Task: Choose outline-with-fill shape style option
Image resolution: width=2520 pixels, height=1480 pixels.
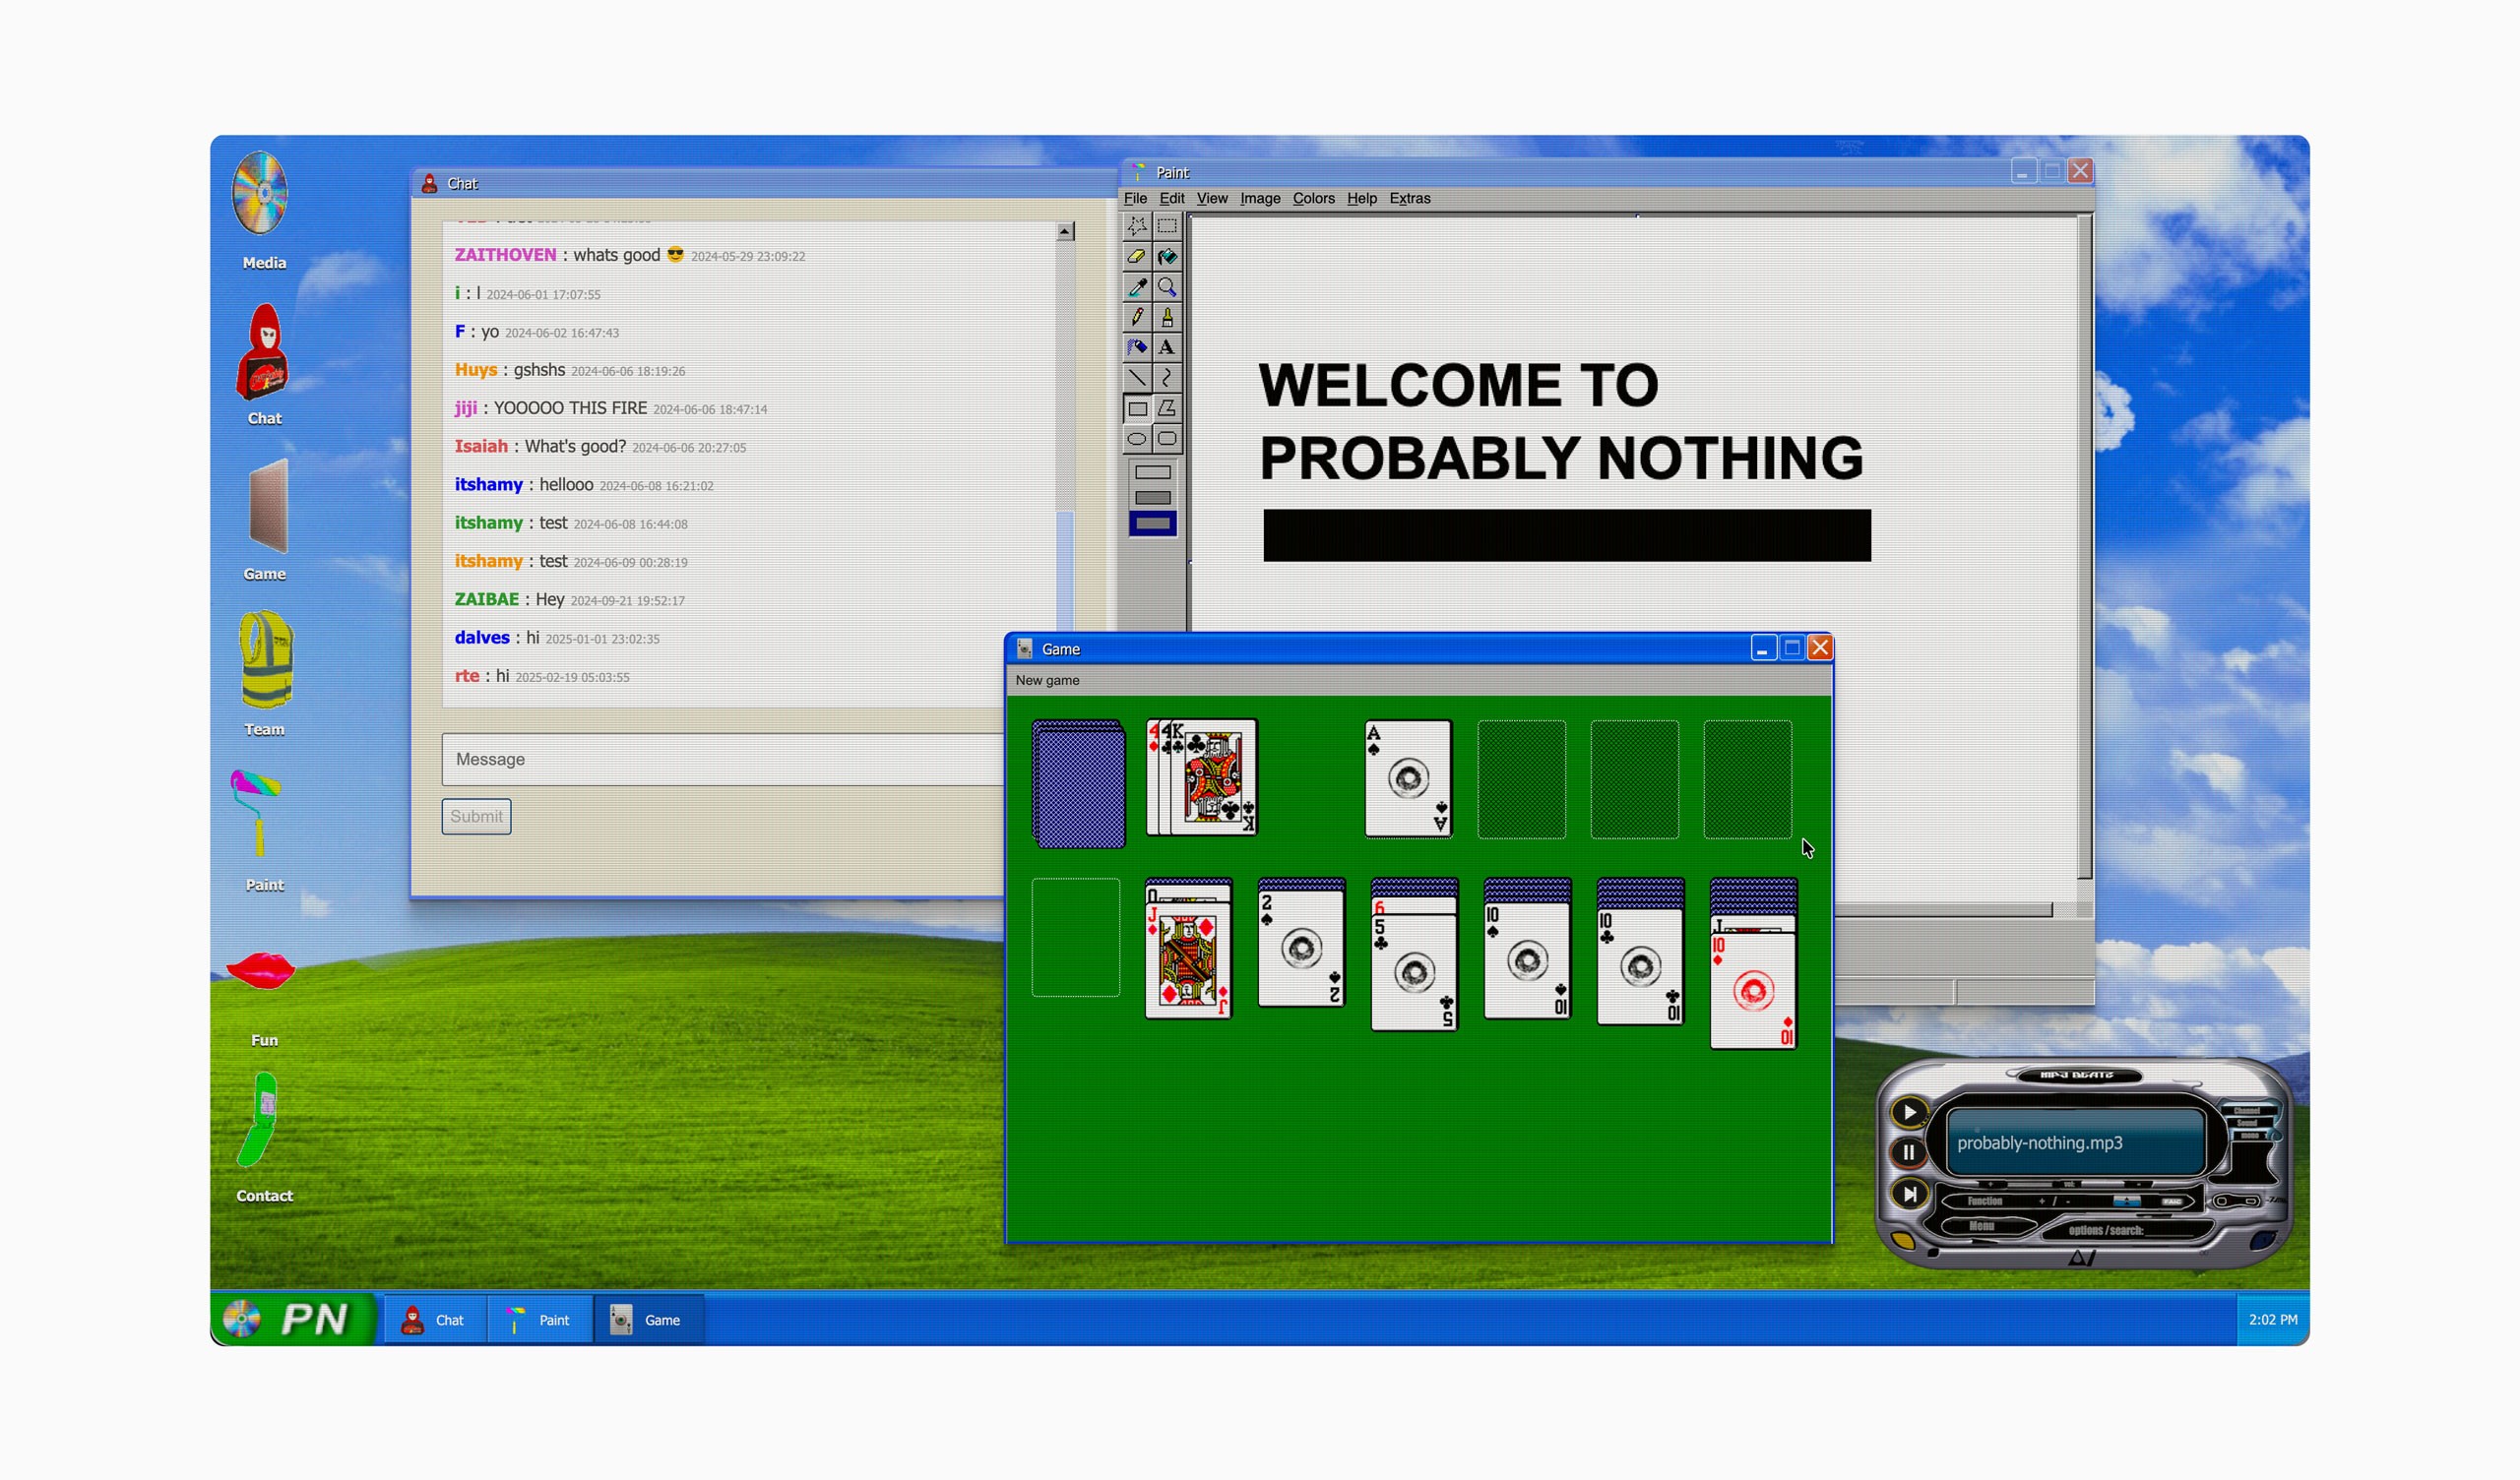Action: [1152, 498]
